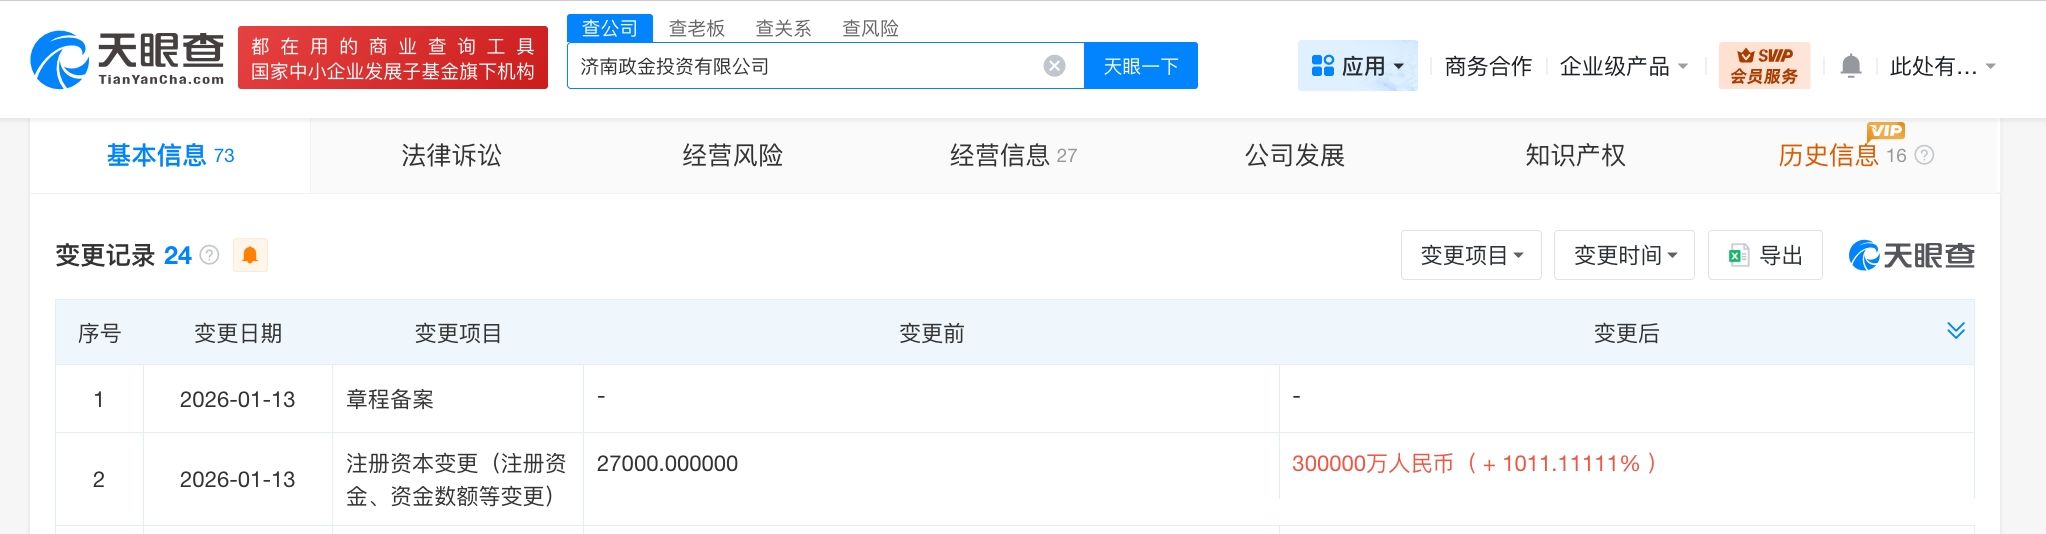Image resolution: width=2046 pixels, height=534 pixels.
Task: Switch to the 查老板 search tab
Action: click(697, 28)
